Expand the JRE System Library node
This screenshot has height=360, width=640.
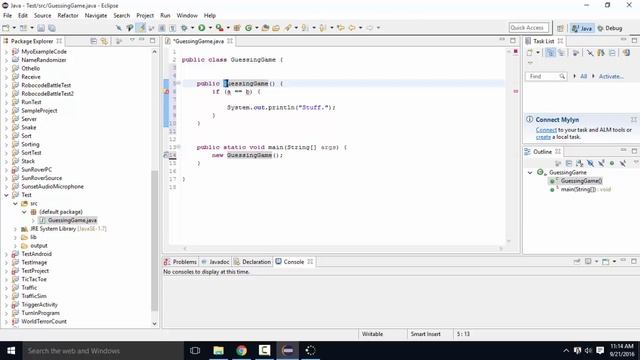[16, 229]
